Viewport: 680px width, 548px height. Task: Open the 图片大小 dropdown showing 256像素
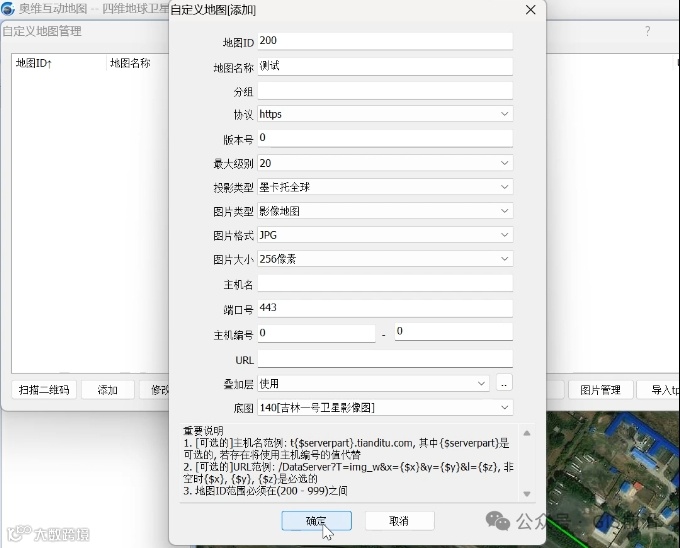point(385,259)
